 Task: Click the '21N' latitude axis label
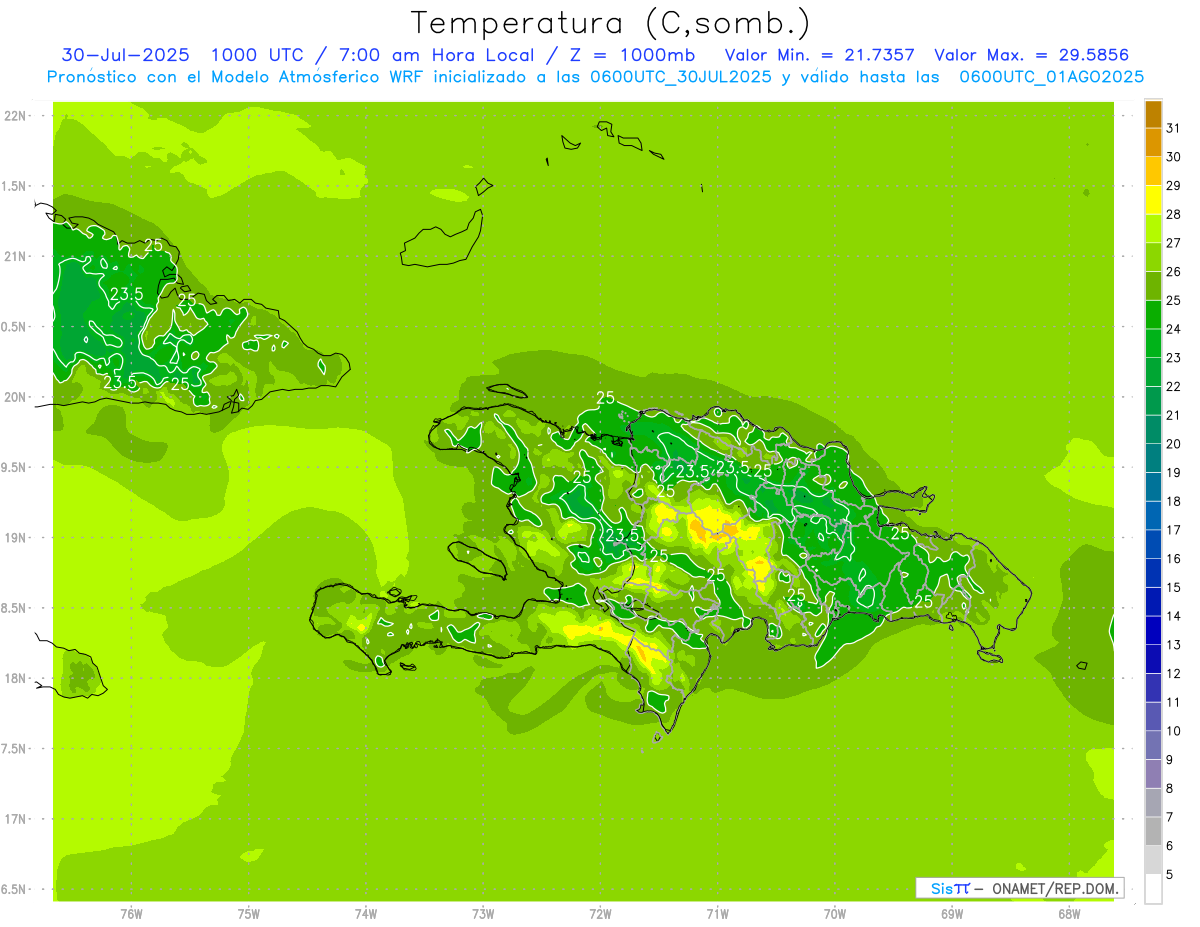coord(17,256)
